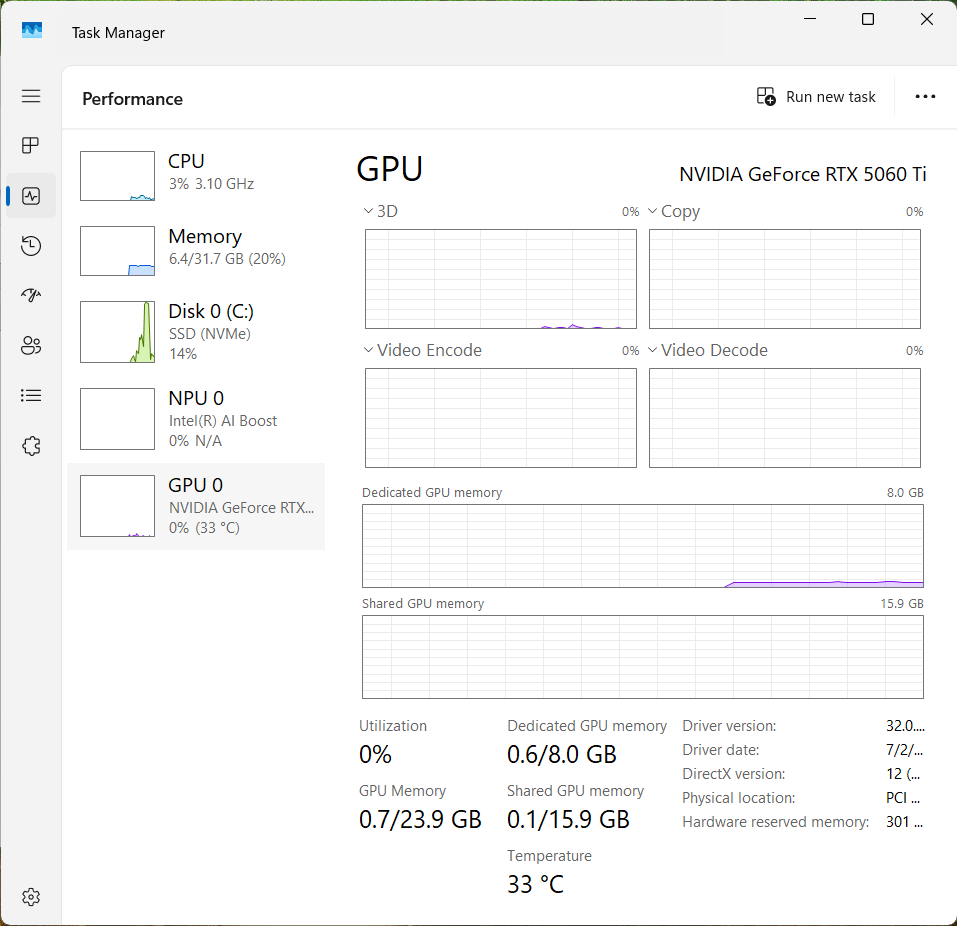Click the Utilization '0%' value
The width and height of the screenshot is (957, 926).
pyautogui.click(x=375, y=754)
